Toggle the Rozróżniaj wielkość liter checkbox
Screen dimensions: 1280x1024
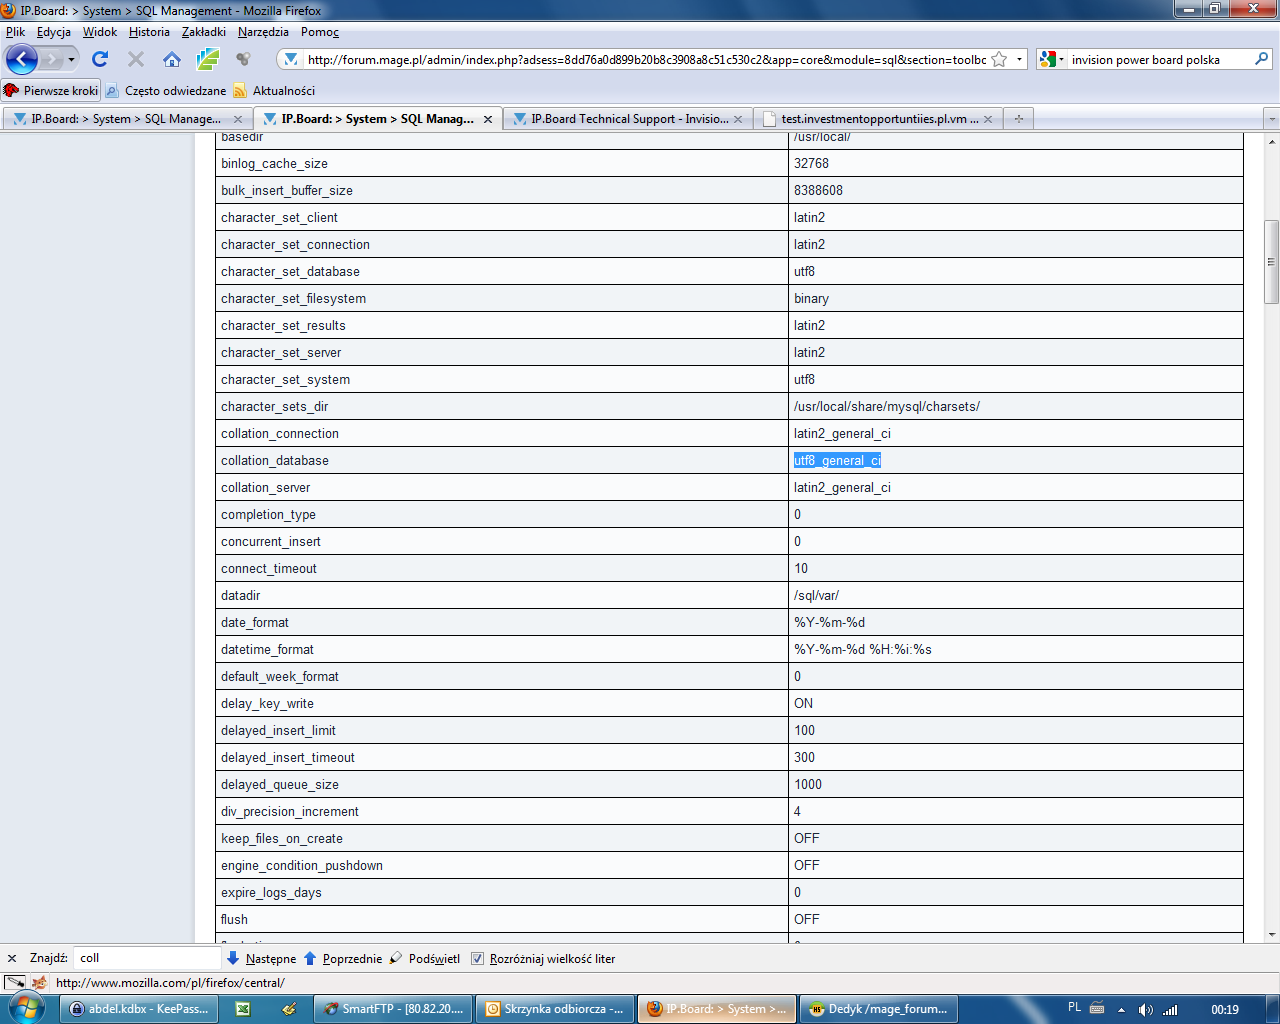(477, 958)
